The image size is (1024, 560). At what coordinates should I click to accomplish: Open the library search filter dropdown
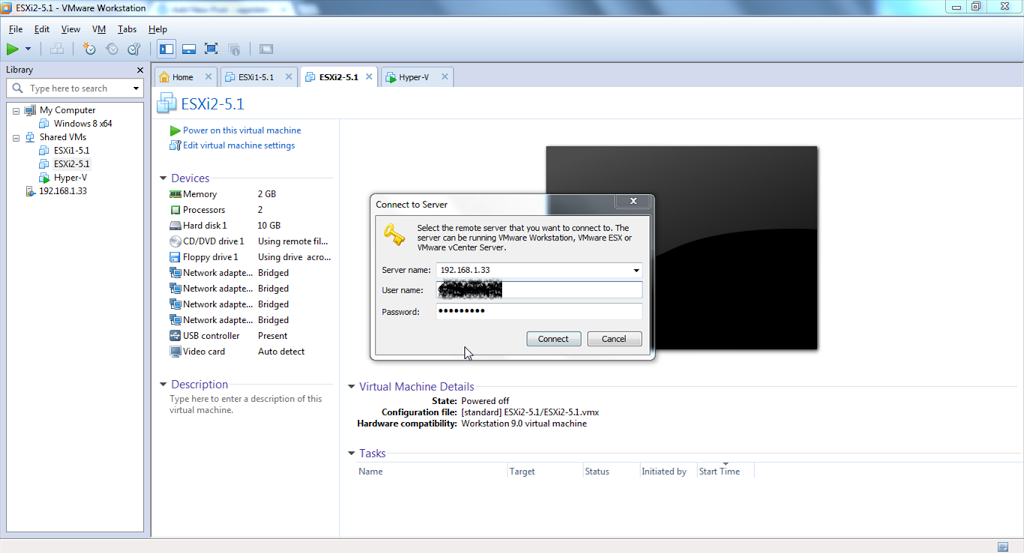136,88
